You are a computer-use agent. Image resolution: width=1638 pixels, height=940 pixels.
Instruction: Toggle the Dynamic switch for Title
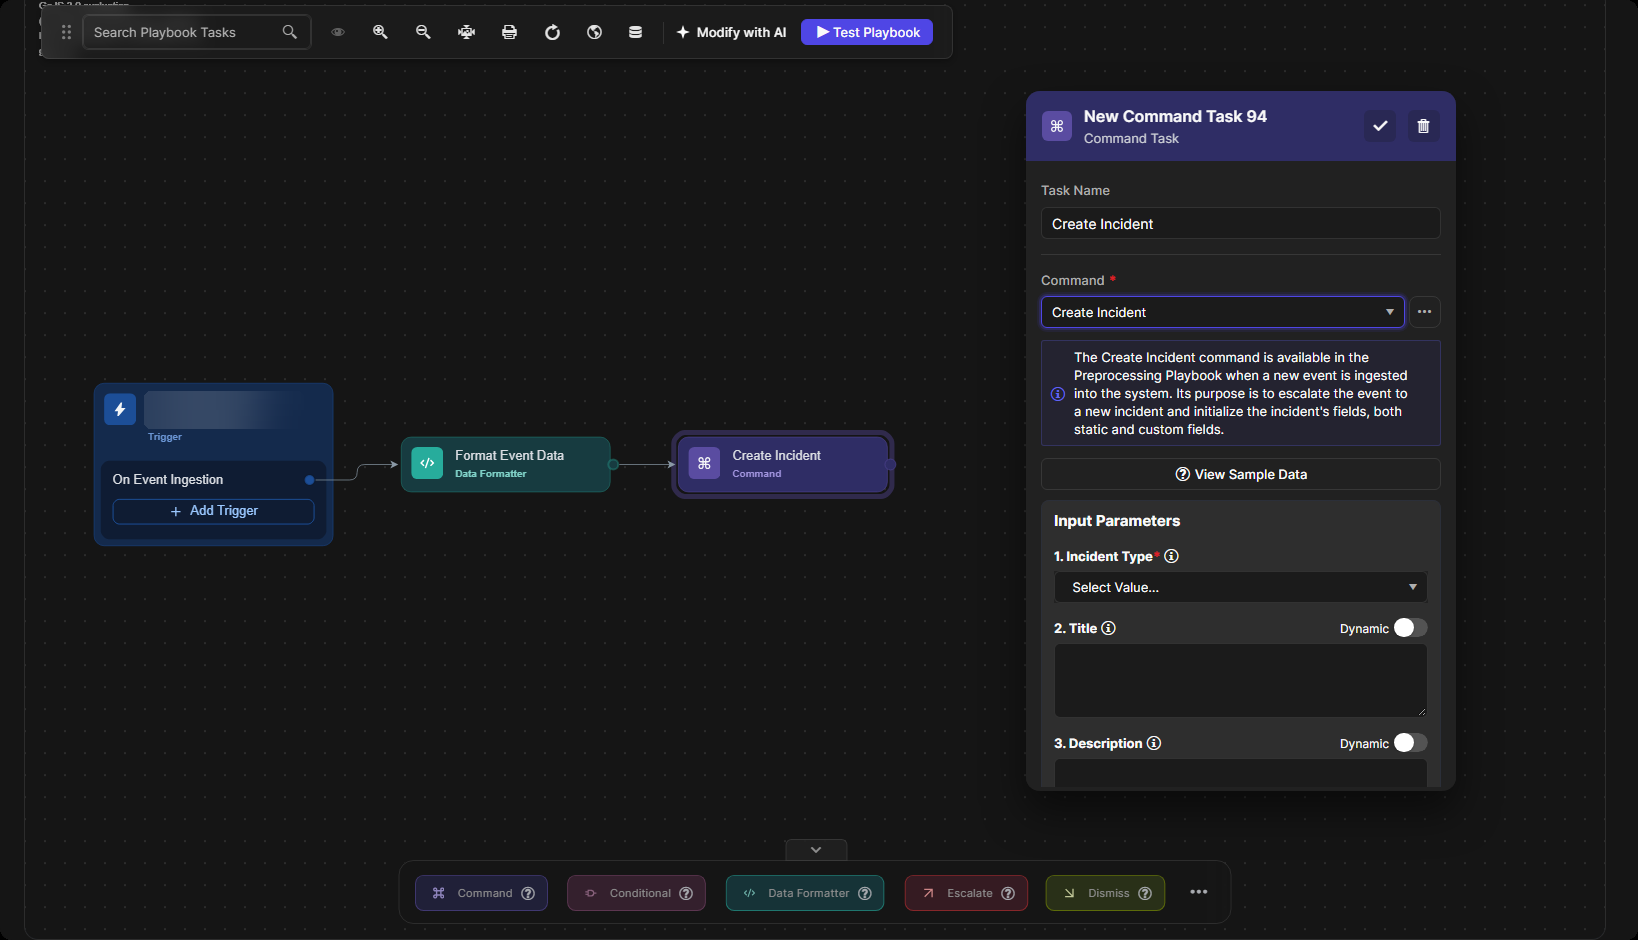click(x=1410, y=628)
